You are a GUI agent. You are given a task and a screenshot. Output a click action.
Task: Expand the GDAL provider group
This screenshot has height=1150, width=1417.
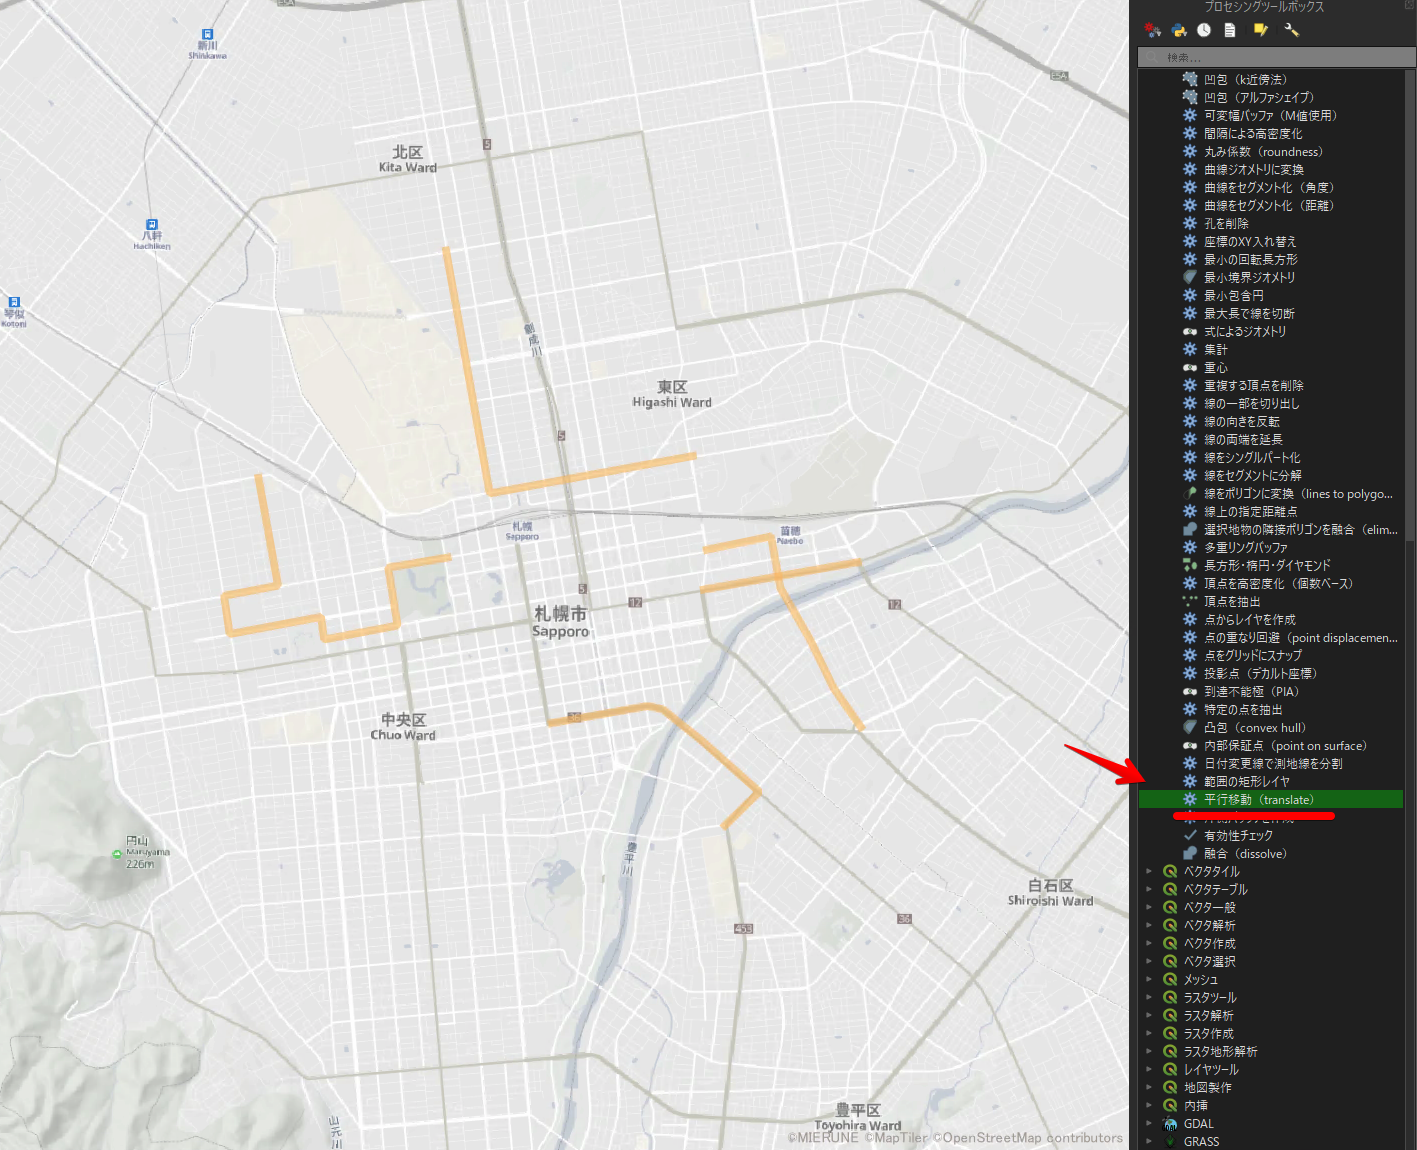(1149, 1124)
